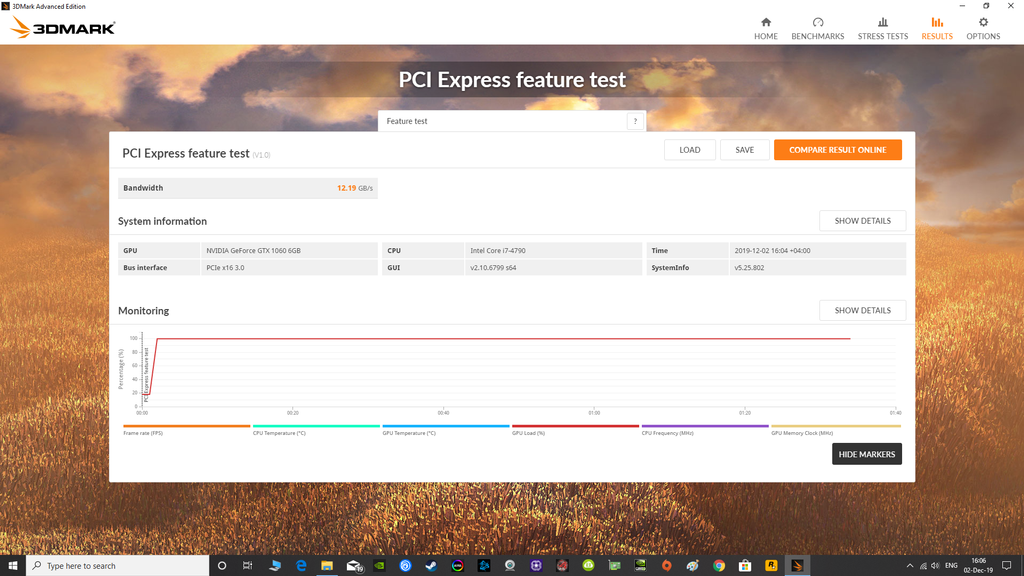Viewport: 1024px width, 576px height.
Task: Click the Monitoring section heading
Action: pyautogui.click(x=144, y=311)
